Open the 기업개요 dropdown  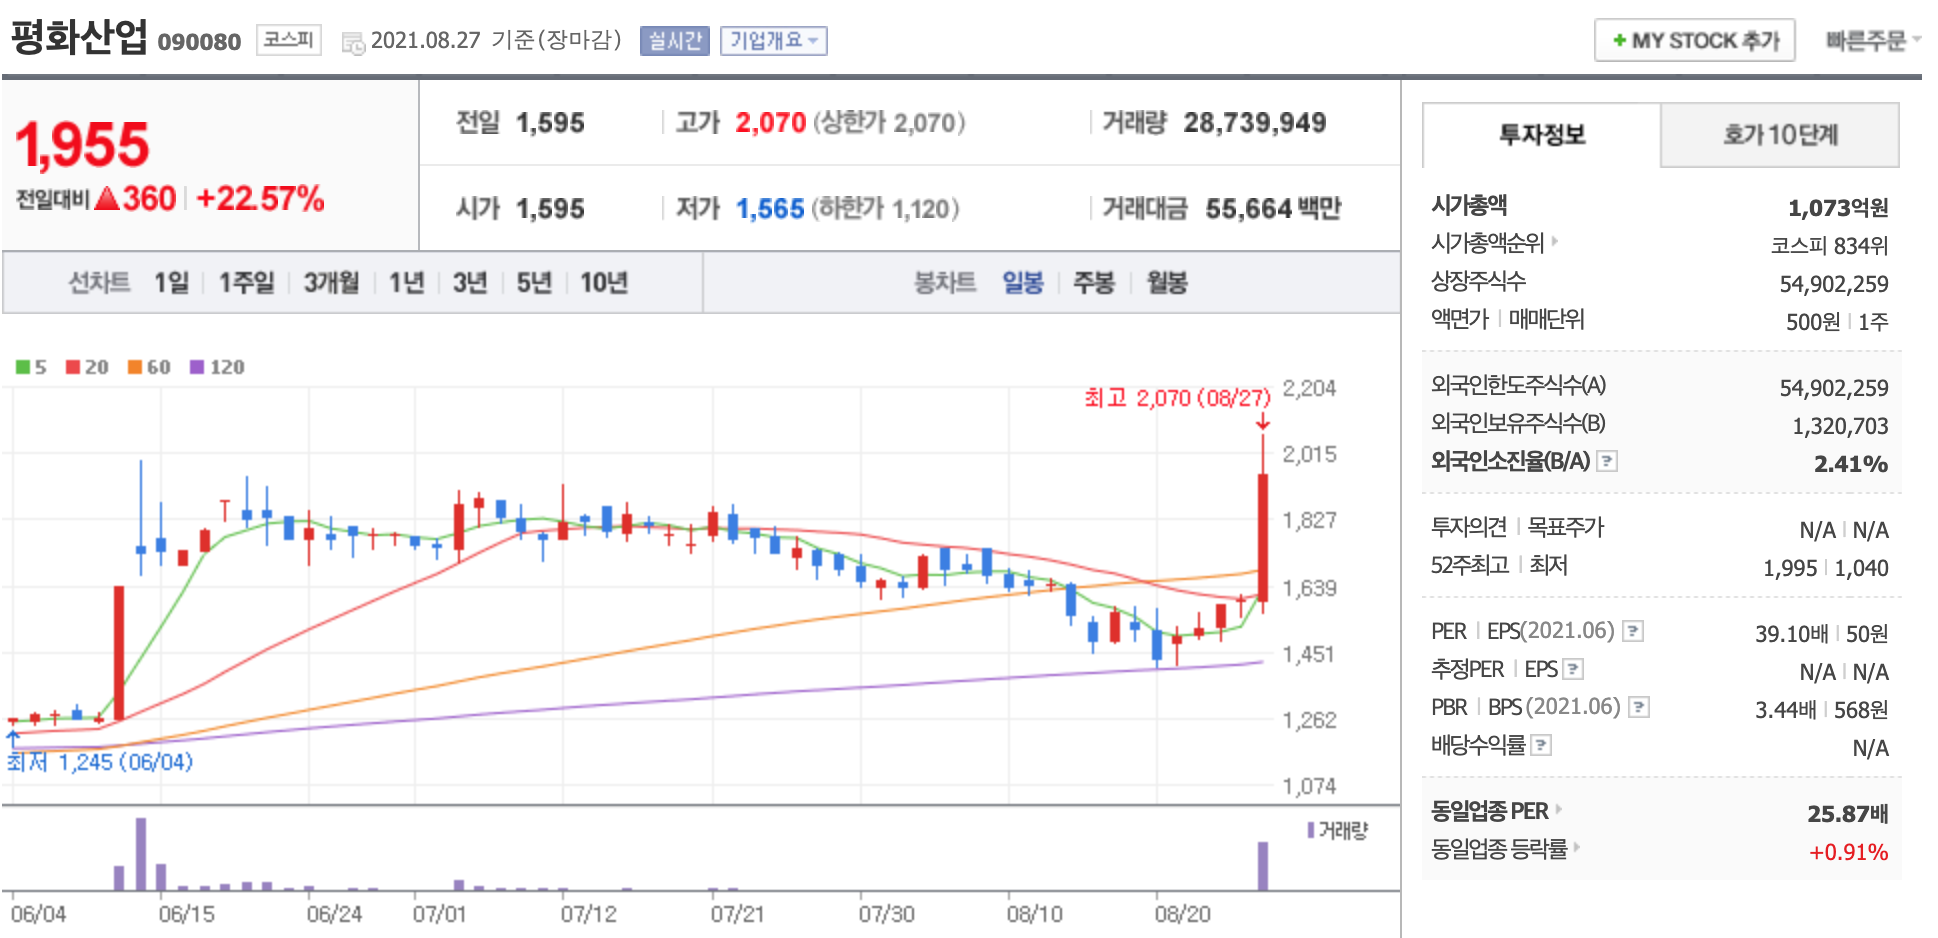click(x=773, y=41)
